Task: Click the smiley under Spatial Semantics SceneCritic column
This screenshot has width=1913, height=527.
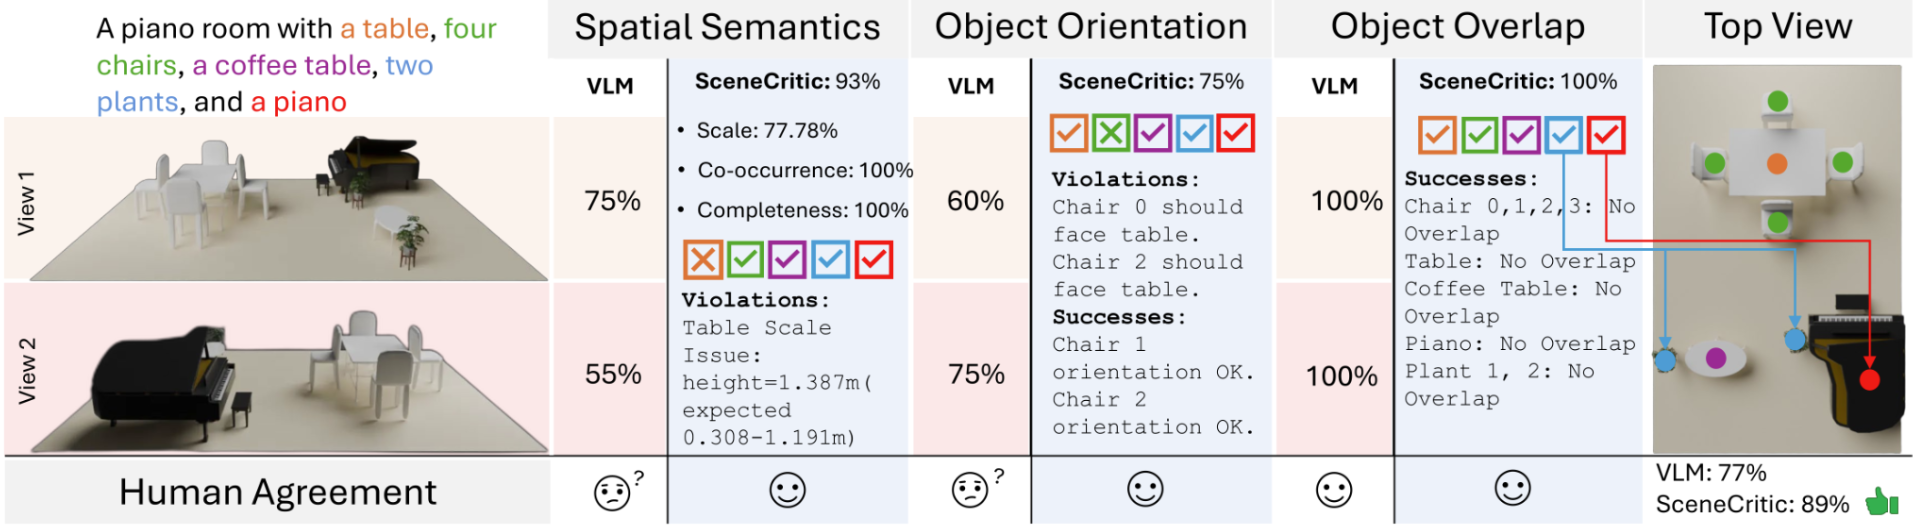Action: pos(787,490)
